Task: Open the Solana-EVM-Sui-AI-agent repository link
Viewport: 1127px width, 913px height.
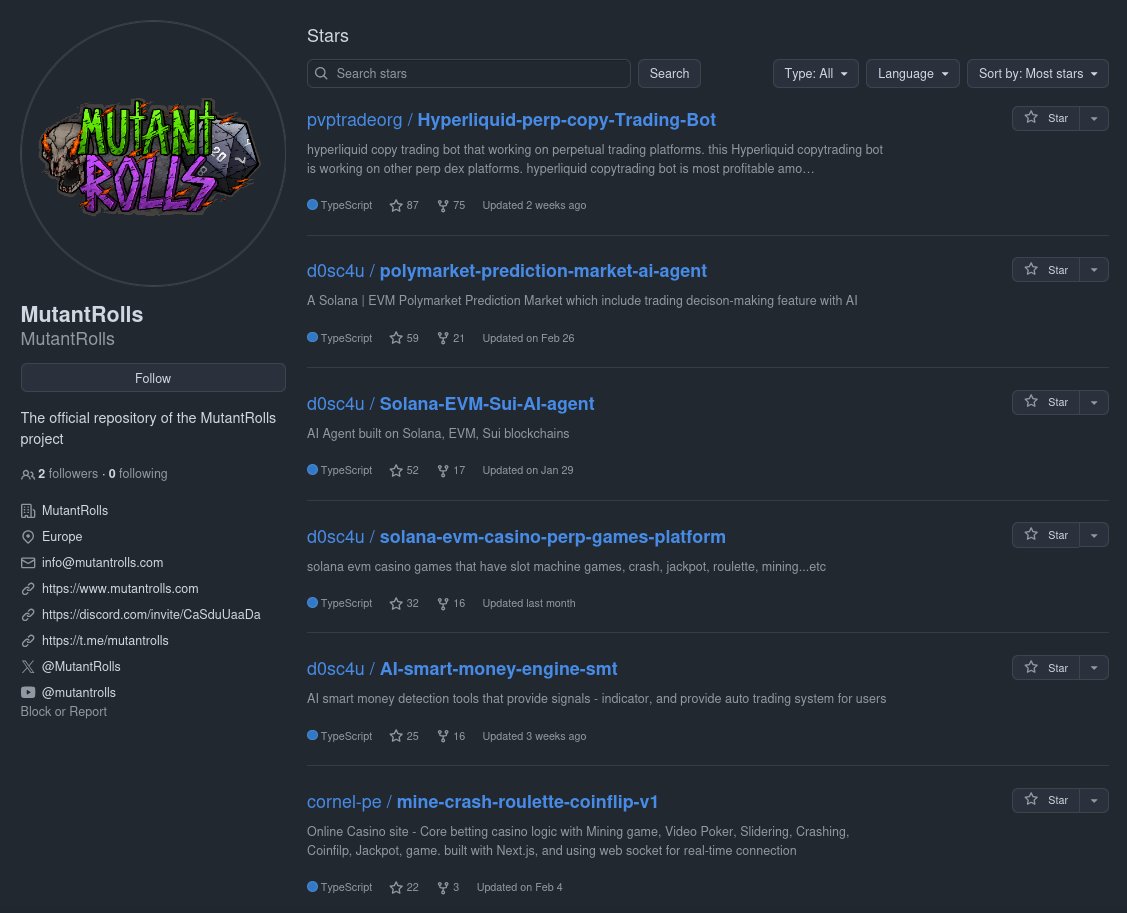Action: (x=451, y=404)
